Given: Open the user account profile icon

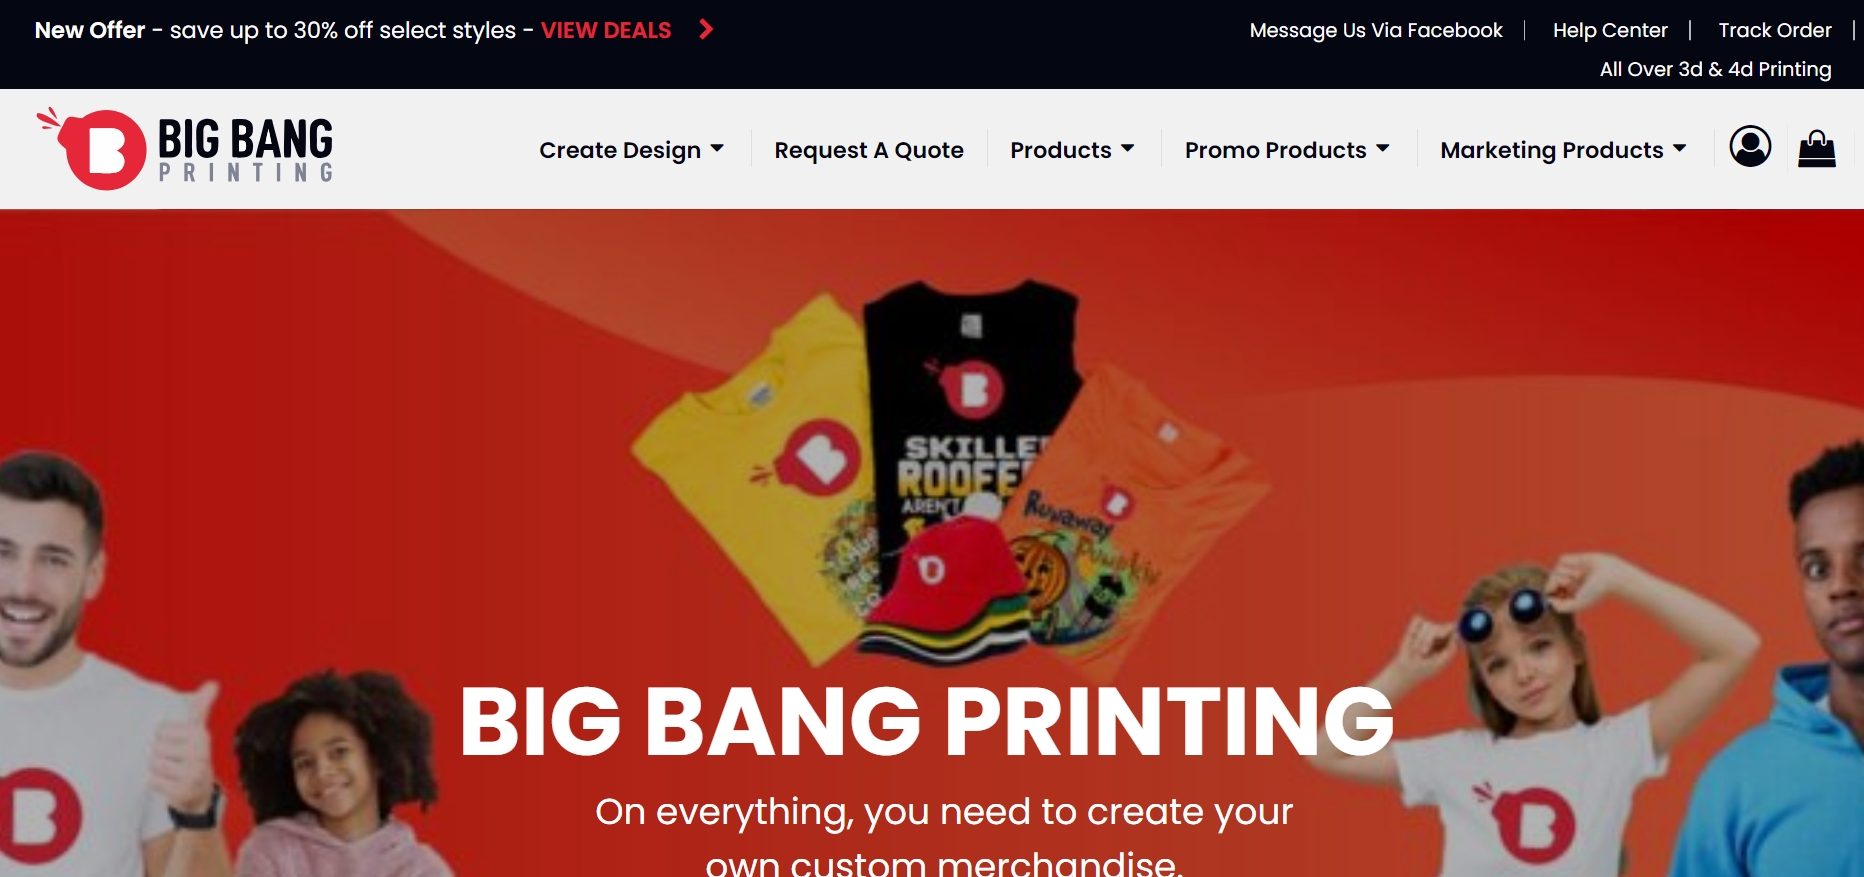Looking at the screenshot, I should [1750, 147].
